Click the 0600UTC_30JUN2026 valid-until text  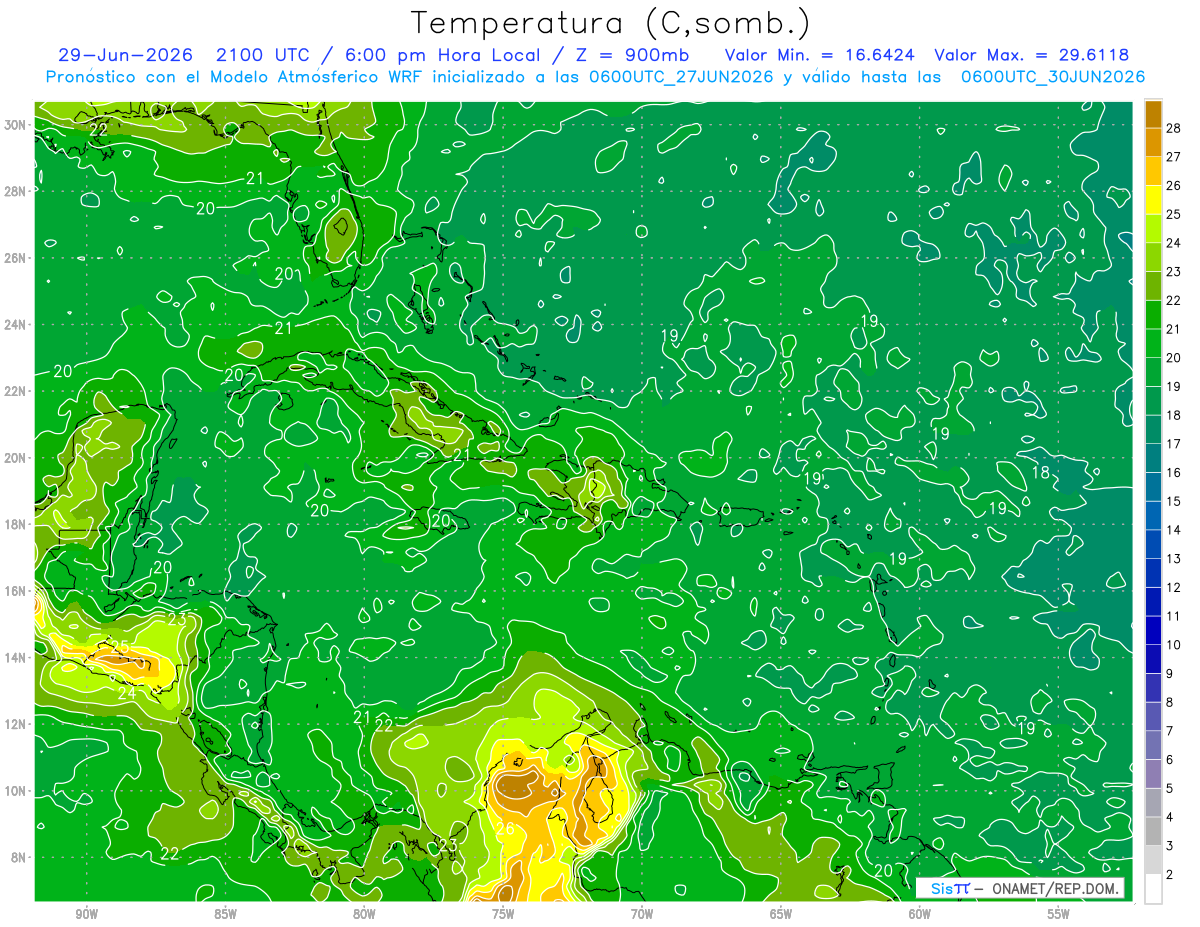[x=1053, y=76]
